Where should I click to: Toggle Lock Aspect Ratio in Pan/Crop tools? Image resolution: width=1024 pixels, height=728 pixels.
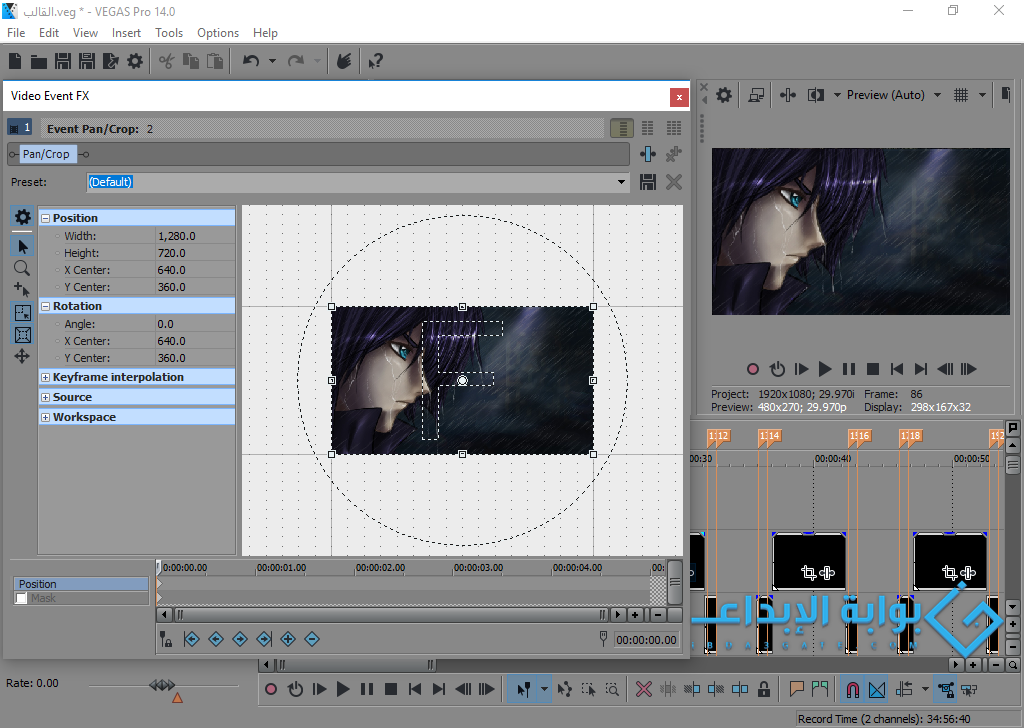click(23, 313)
